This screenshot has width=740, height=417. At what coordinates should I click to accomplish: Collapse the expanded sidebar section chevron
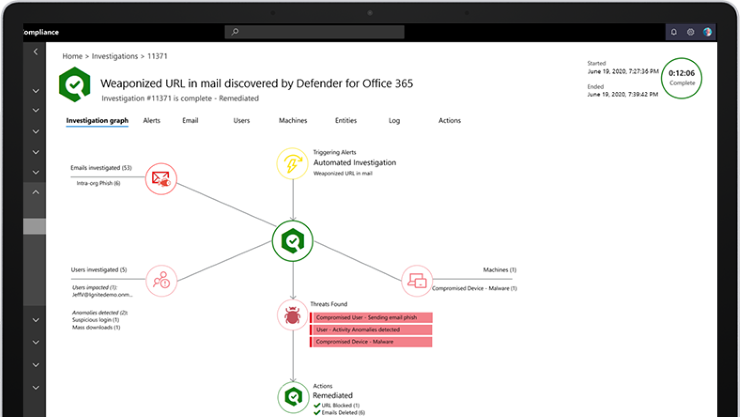tap(35, 192)
